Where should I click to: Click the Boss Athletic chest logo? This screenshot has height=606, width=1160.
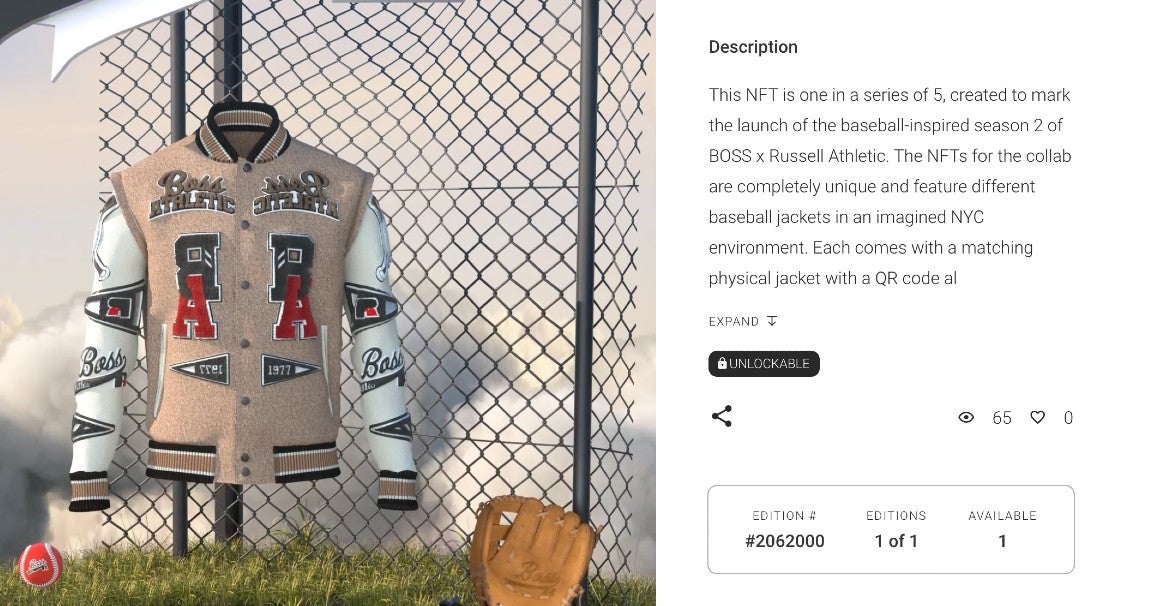pyautogui.click(x=192, y=196)
